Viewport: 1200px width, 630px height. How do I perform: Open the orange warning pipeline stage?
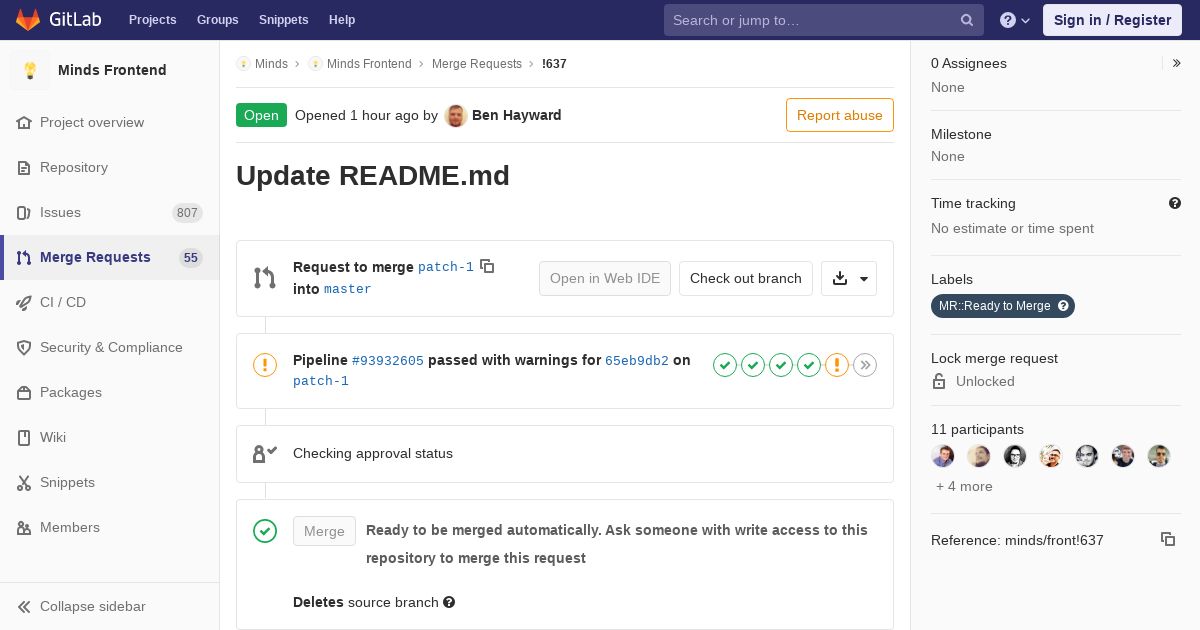tap(837, 365)
